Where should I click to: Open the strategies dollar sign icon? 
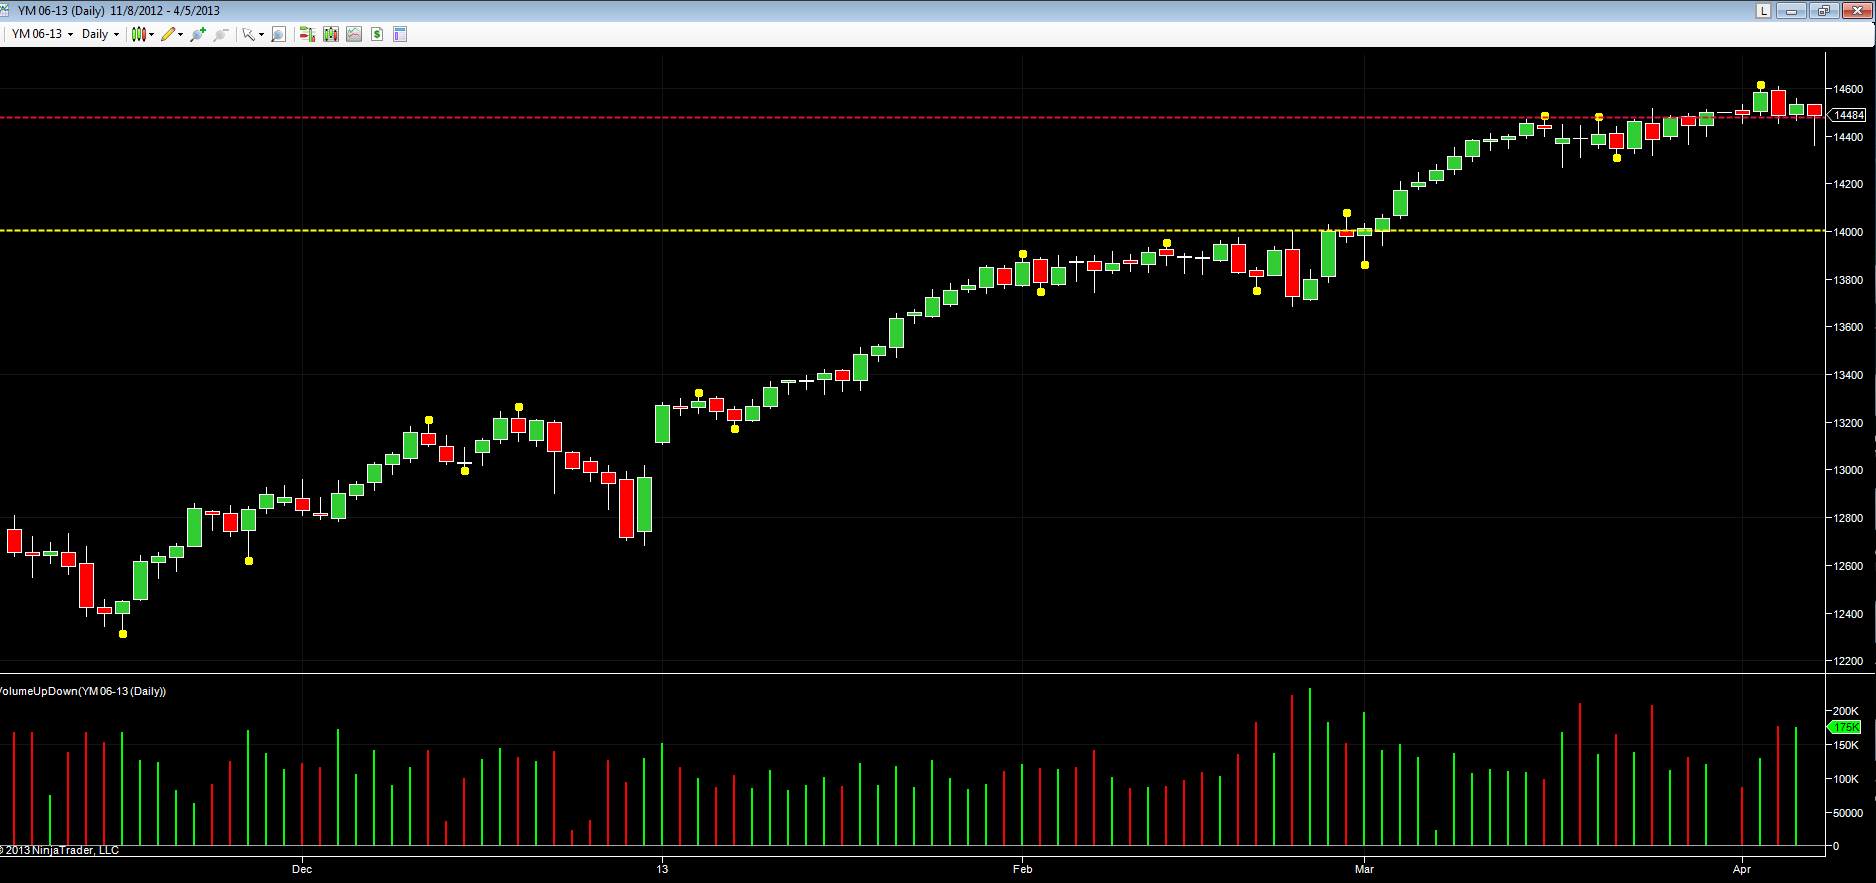pyautogui.click(x=377, y=34)
